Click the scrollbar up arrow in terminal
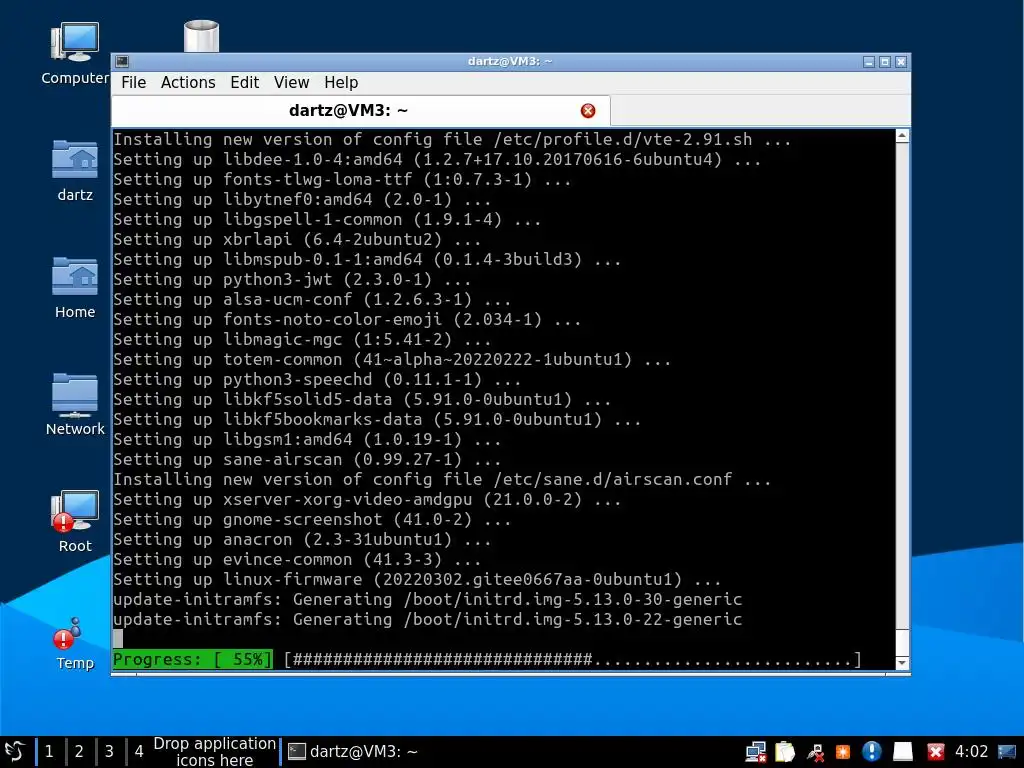Image resolution: width=1024 pixels, height=768 pixels. pyautogui.click(x=902, y=136)
